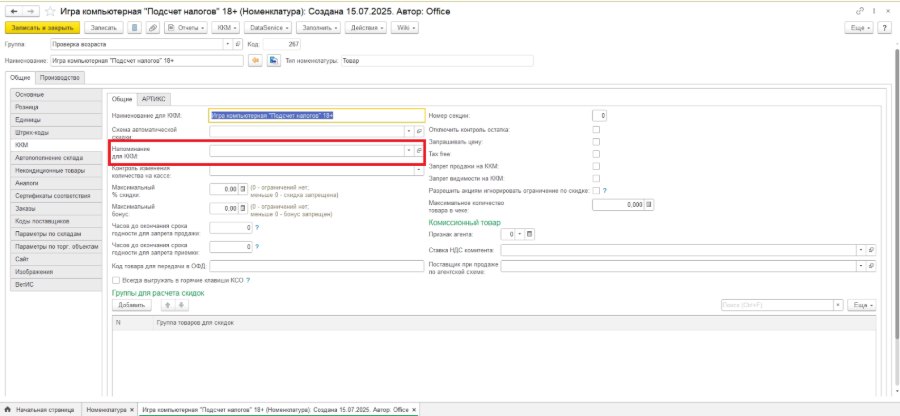The image size is (900, 416).
Task: Open selection list icon for Признак агента
Action: (530, 234)
